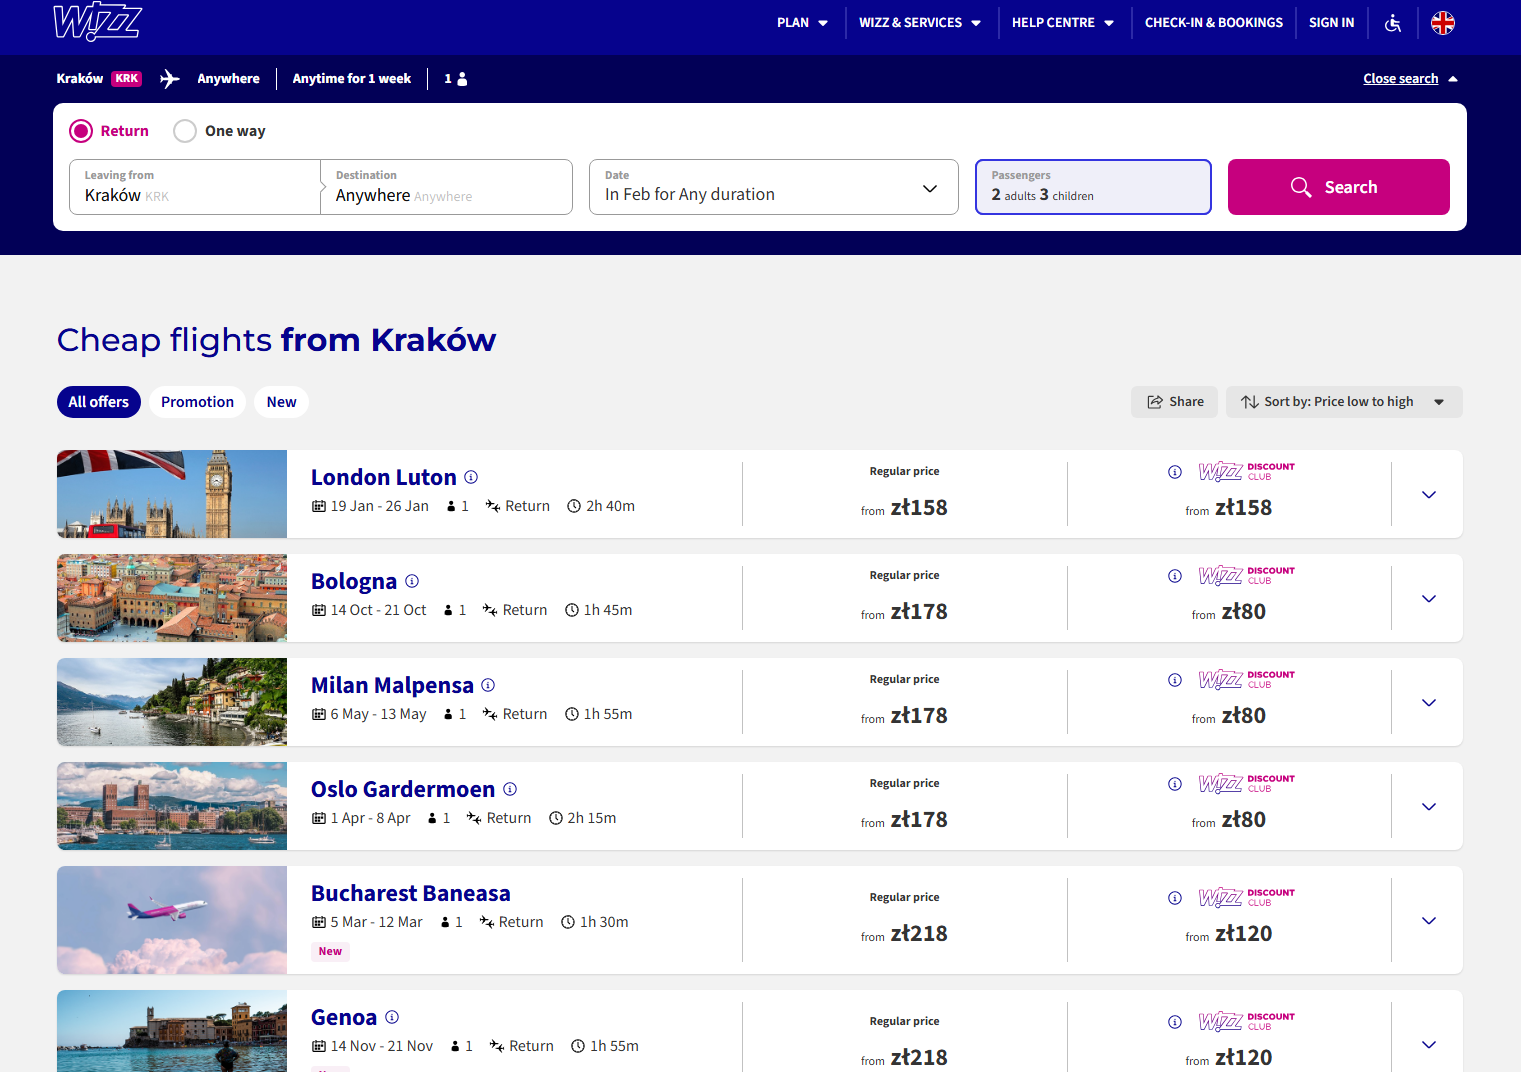Click the Share button
Viewport: 1521px width, 1072px height.
pyautogui.click(x=1175, y=402)
